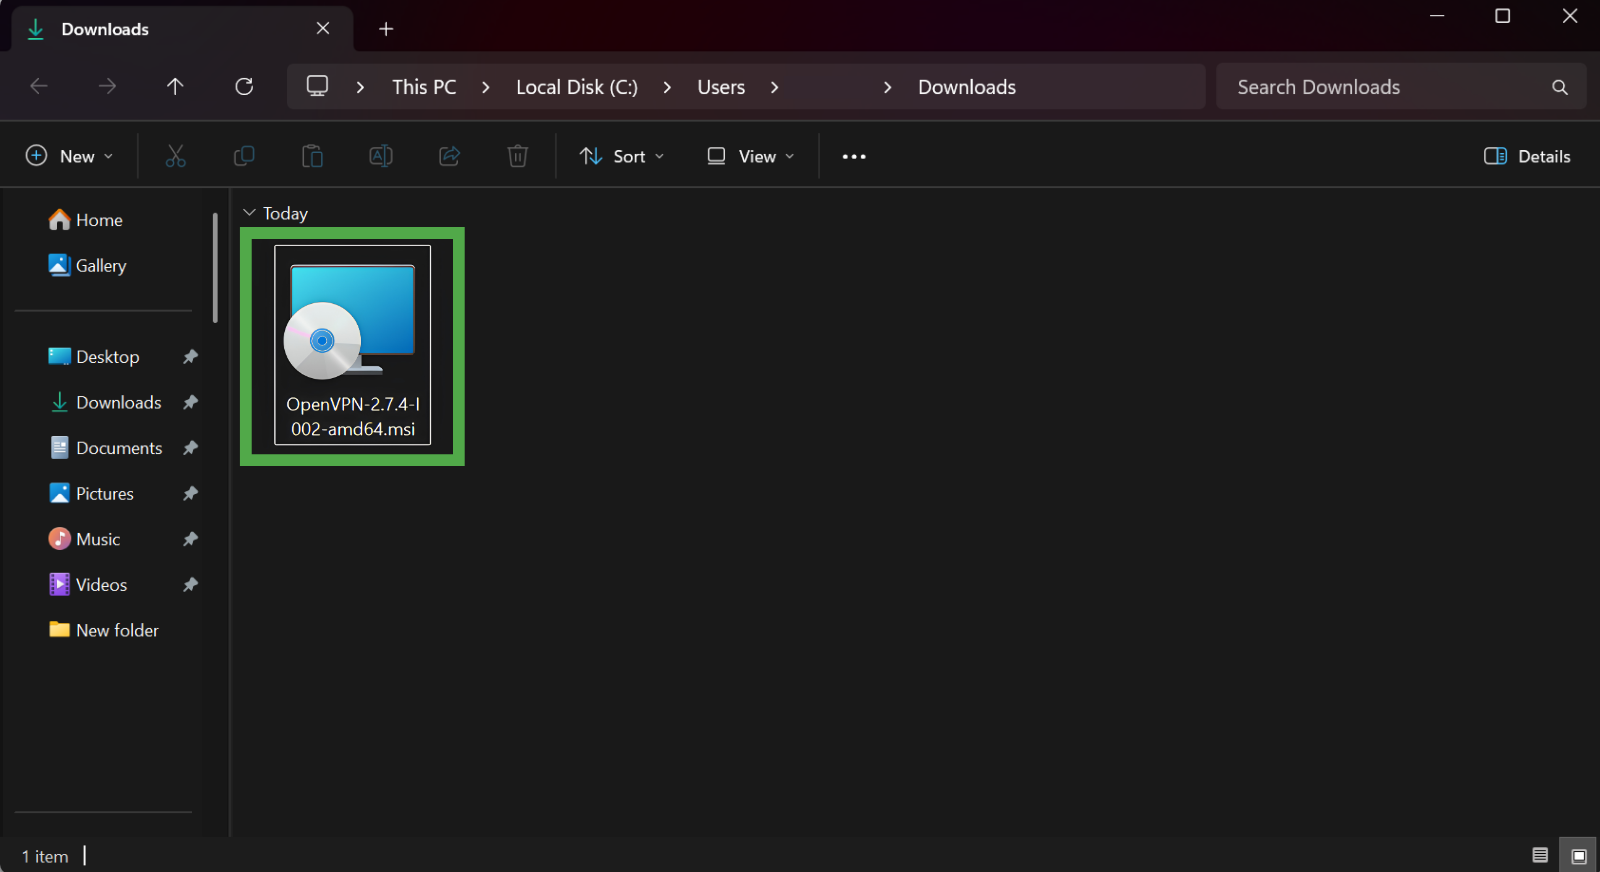Screen dimensions: 1600x872
Task: Go up one folder level arrow
Action: click(x=175, y=87)
